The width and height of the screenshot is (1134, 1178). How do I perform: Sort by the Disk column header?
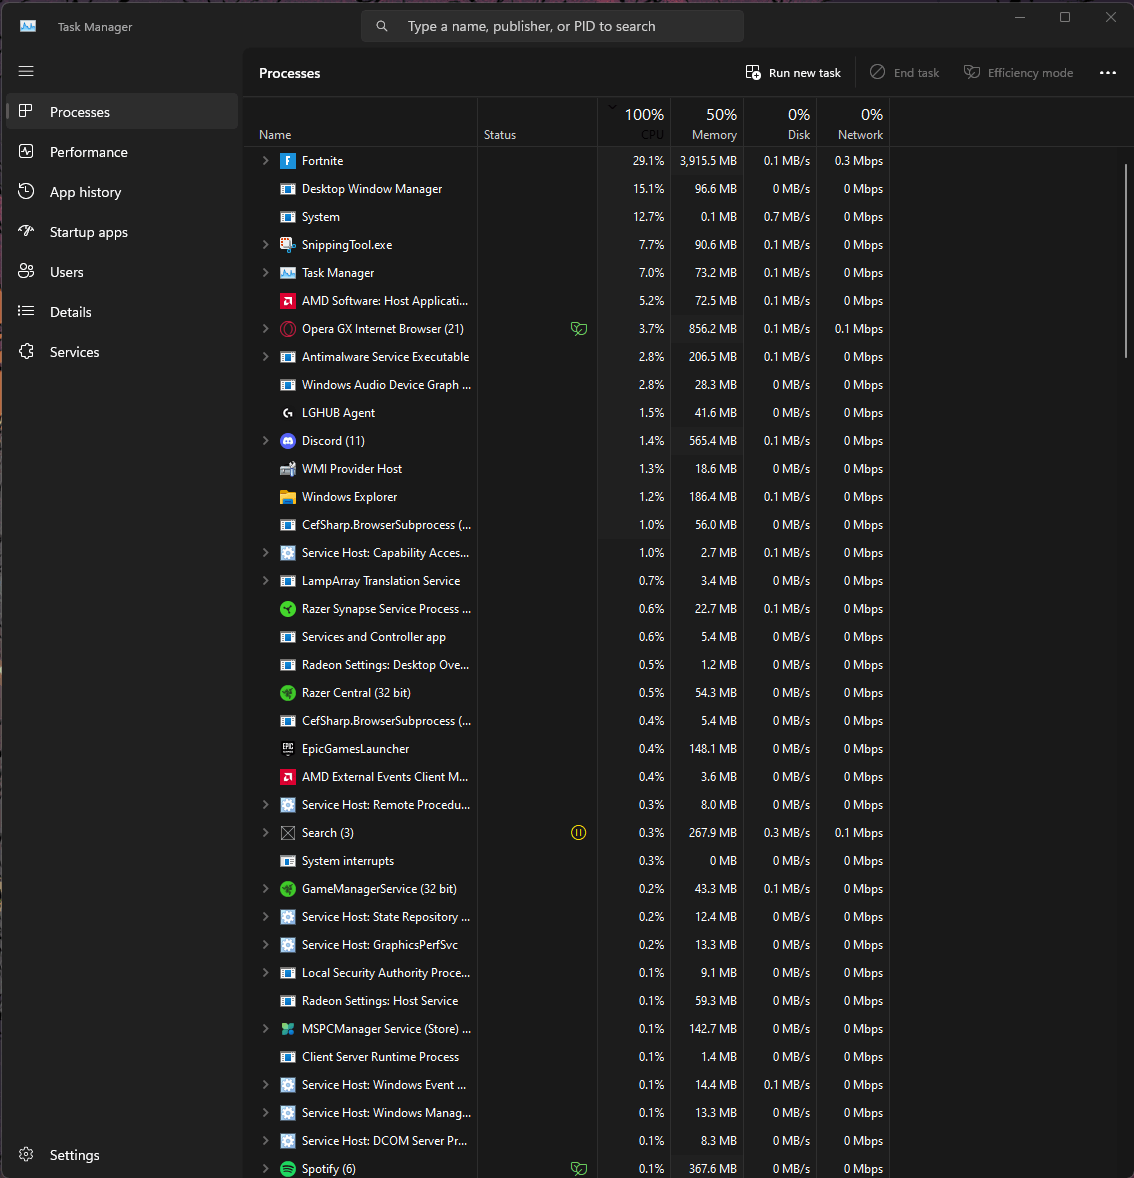(x=780, y=122)
